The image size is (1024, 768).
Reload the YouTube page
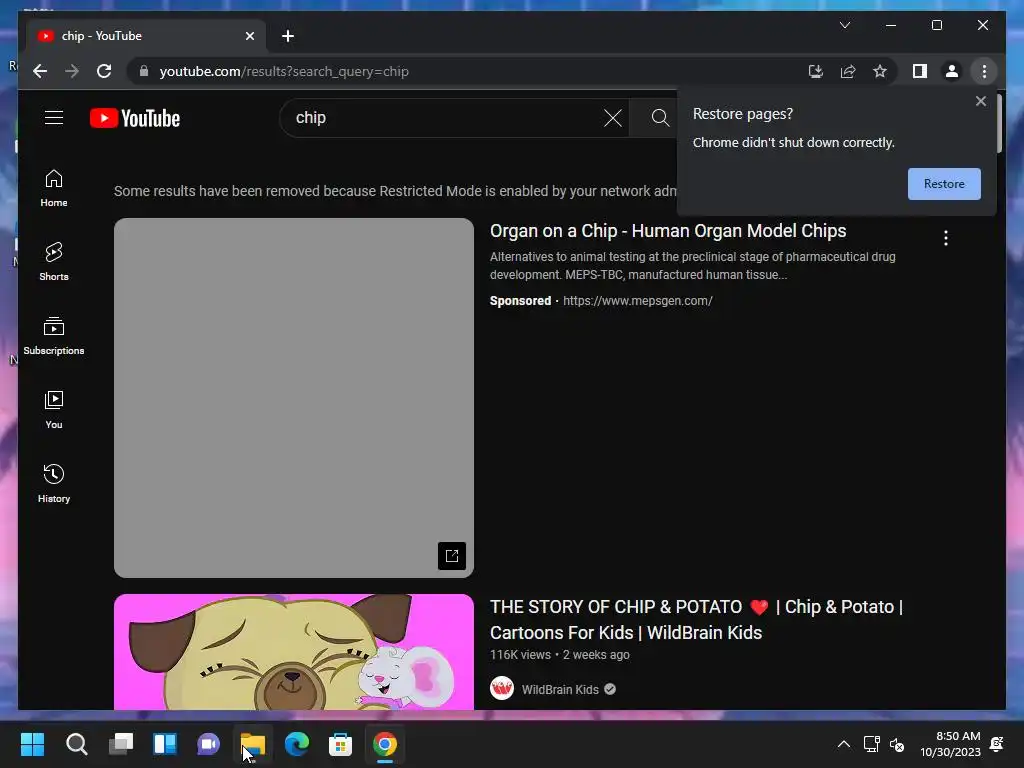point(104,71)
